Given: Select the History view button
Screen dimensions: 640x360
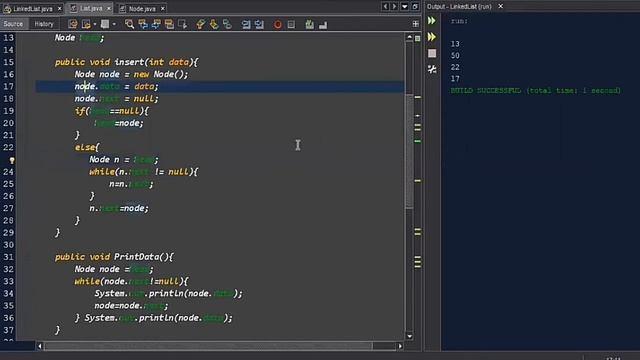Looking at the screenshot, I should pyautogui.click(x=44, y=24).
